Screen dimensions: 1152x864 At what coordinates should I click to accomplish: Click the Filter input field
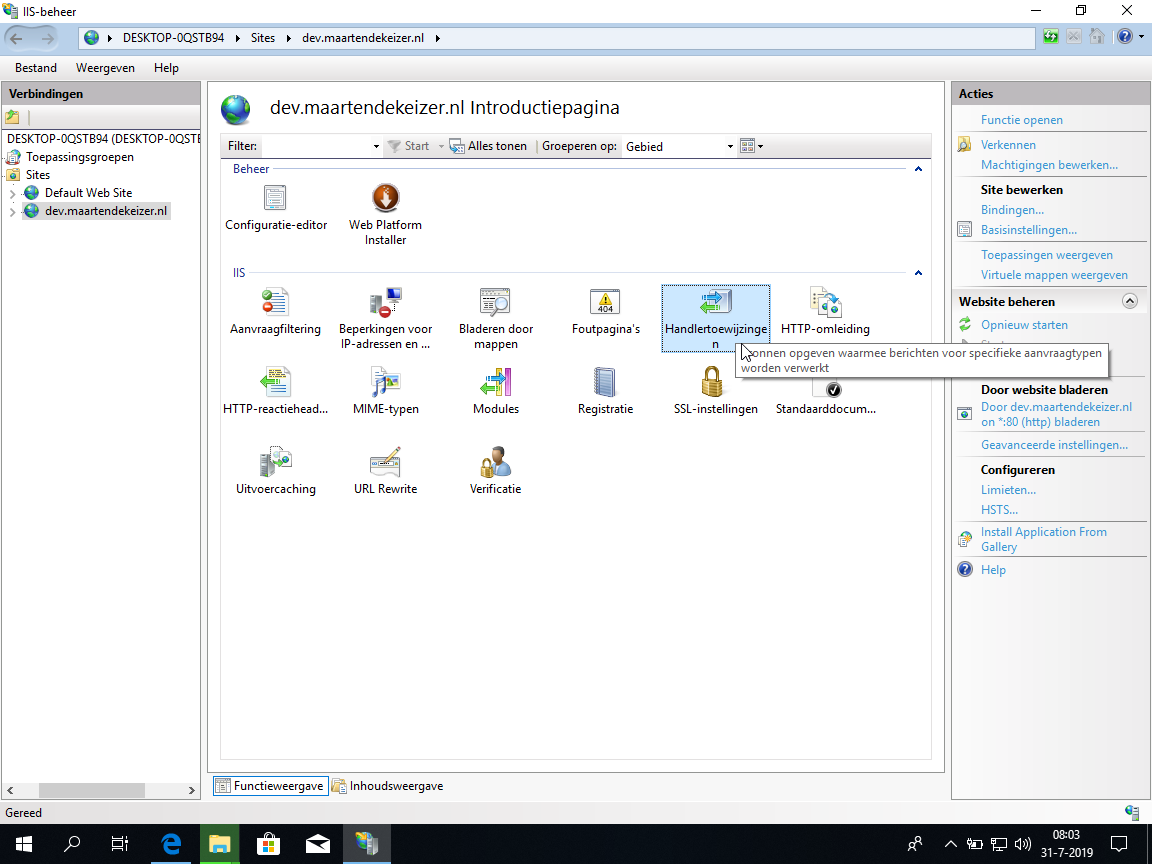(x=316, y=146)
